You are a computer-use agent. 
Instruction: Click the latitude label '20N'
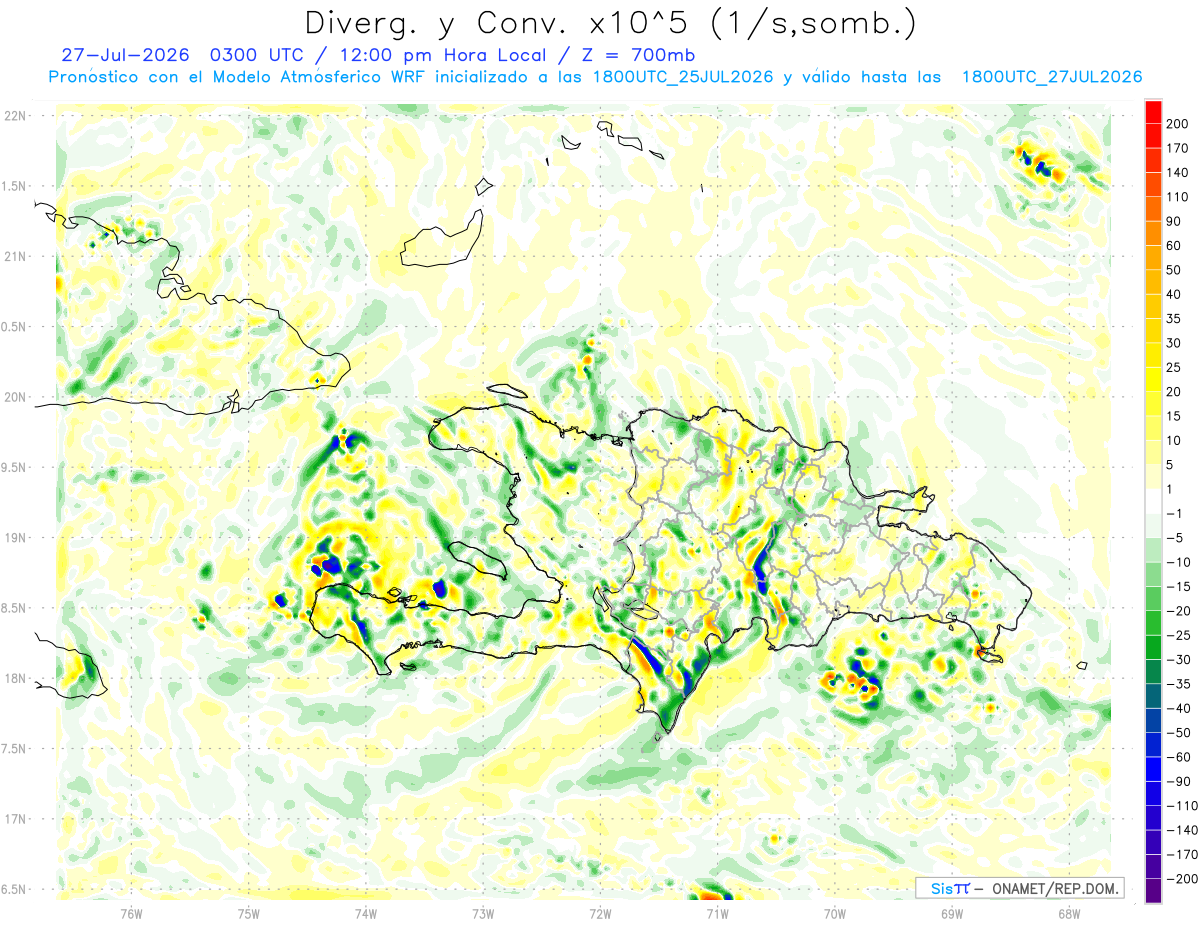coord(16,397)
